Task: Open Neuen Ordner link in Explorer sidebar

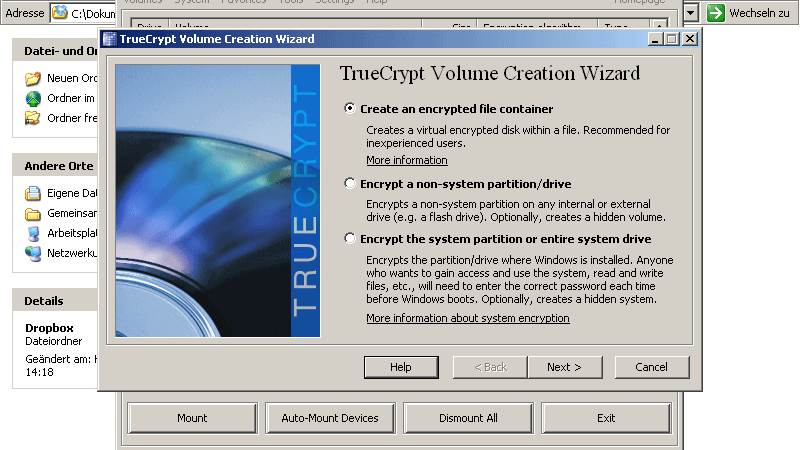Action: [x=71, y=78]
